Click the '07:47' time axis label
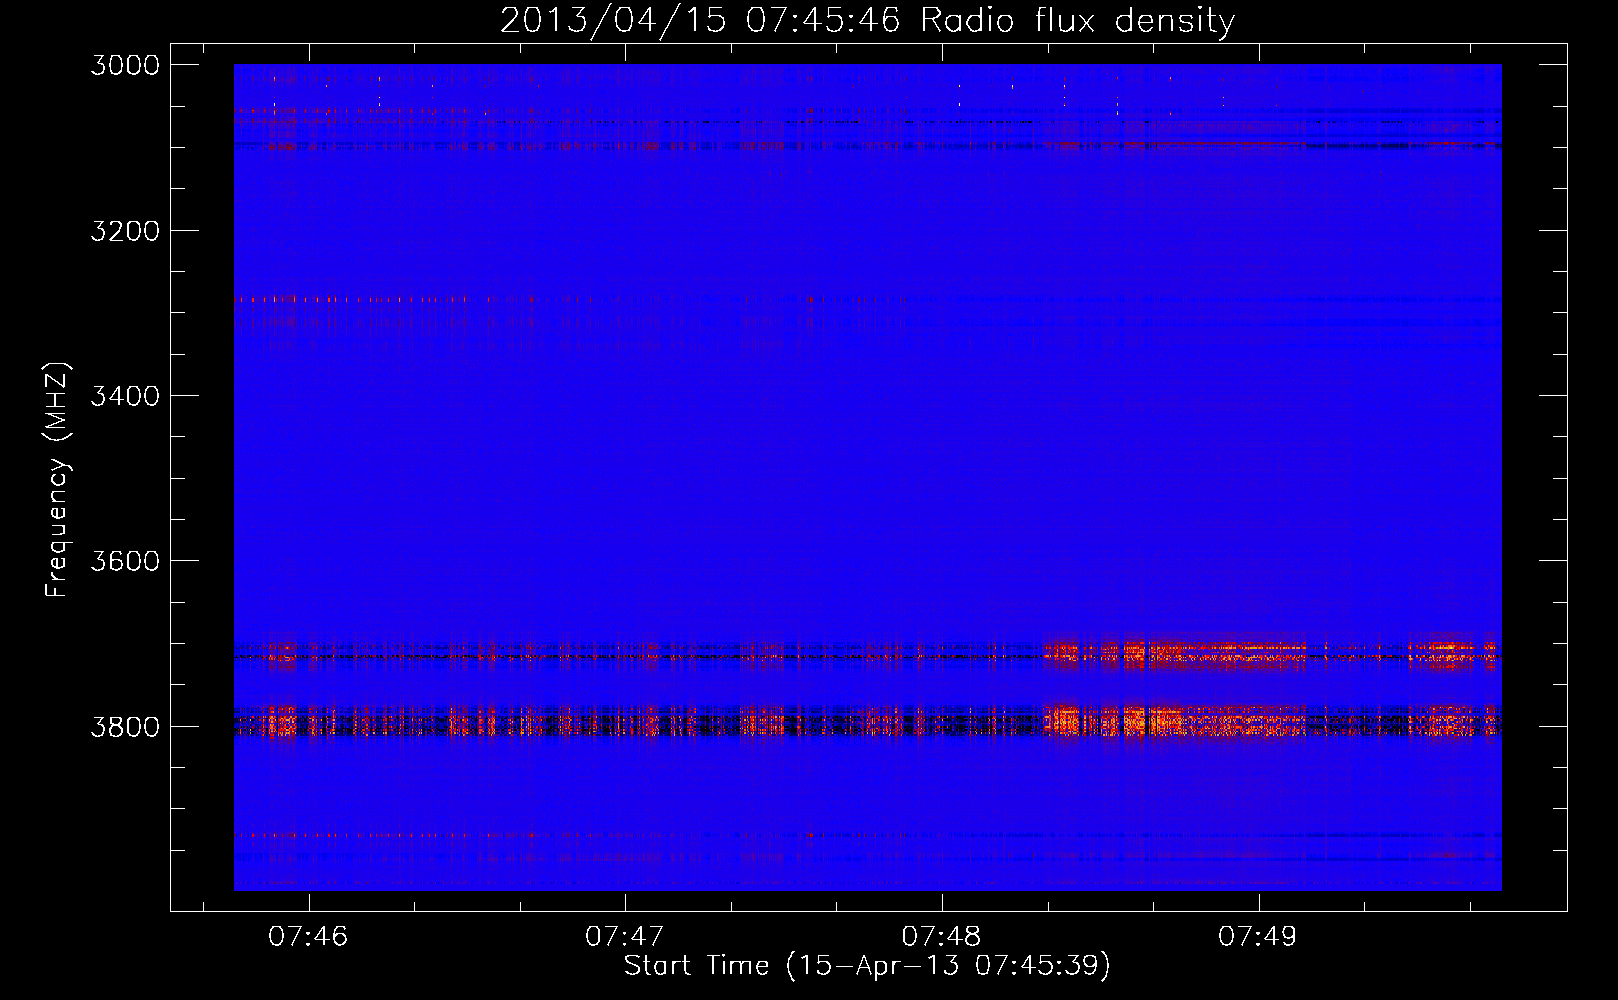 pyautogui.click(x=625, y=937)
